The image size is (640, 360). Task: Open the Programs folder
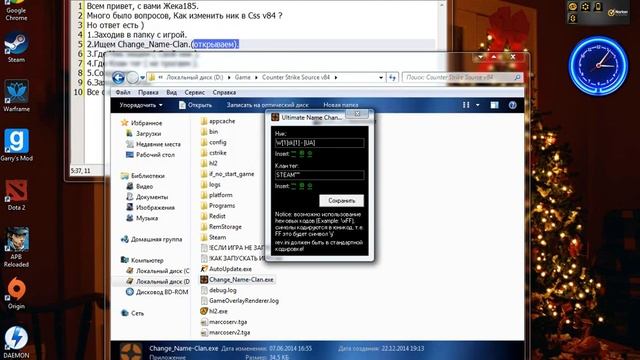[x=218, y=206]
